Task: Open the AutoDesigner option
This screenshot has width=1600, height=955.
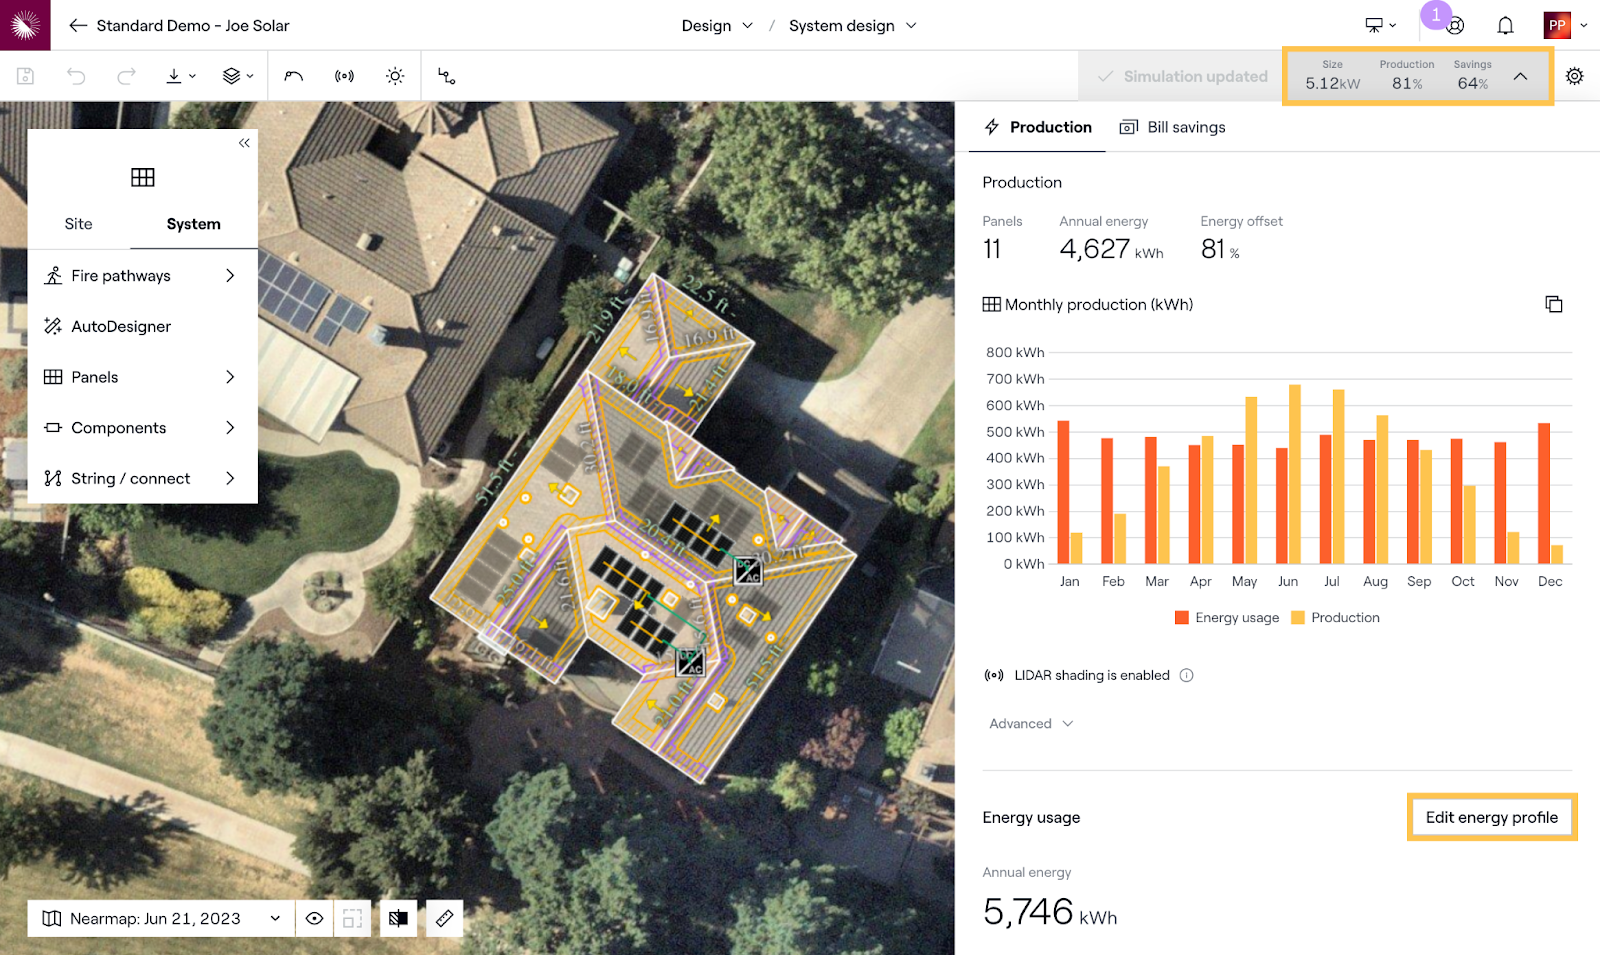Action: 121,326
